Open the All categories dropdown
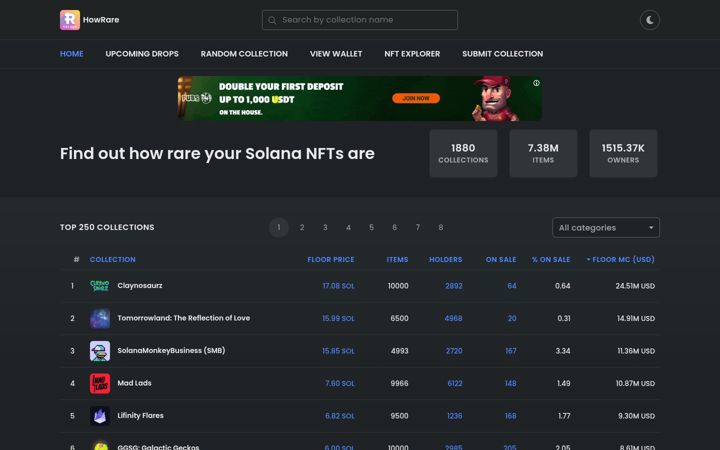 pyautogui.click(x=606, y=227)
